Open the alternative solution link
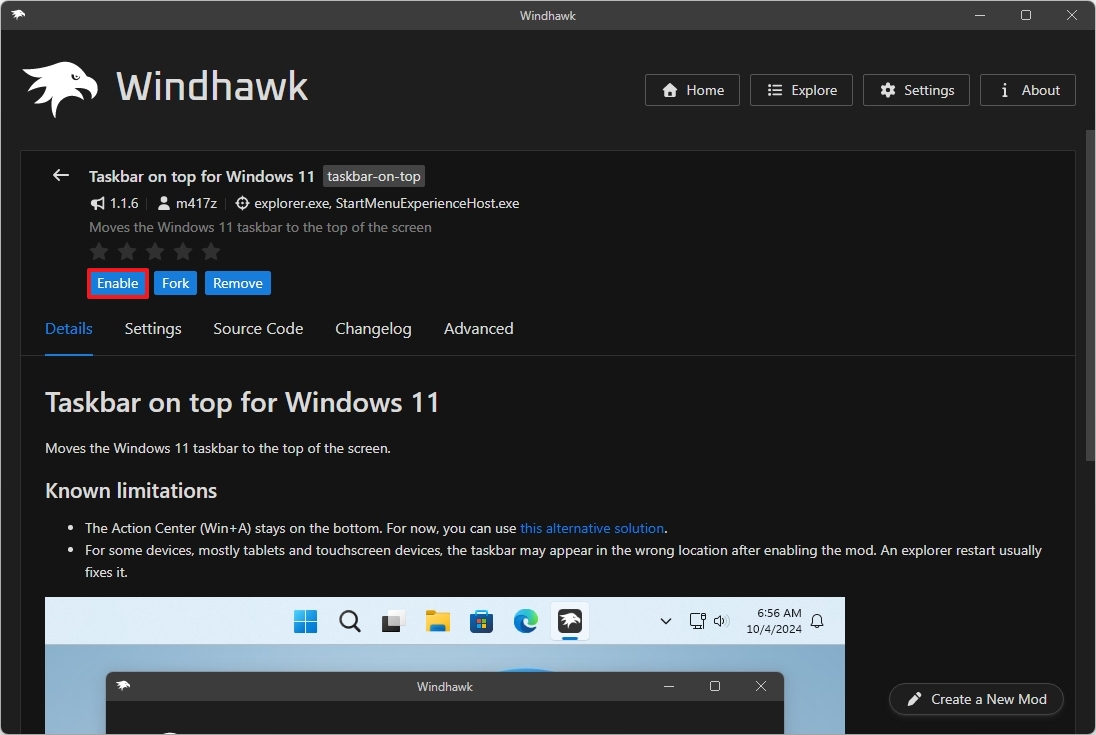Viewport: 1096px width, 735px height. [592, 528]
